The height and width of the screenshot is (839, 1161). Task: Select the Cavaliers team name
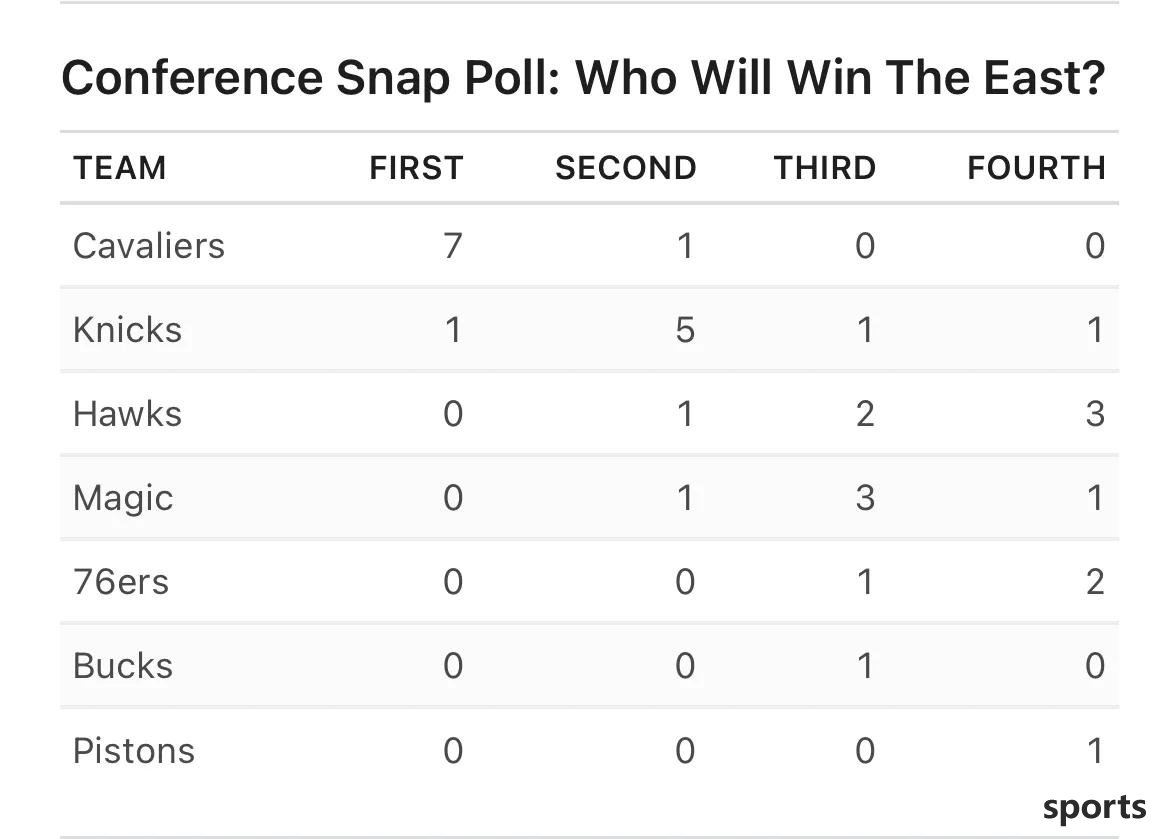149,246
